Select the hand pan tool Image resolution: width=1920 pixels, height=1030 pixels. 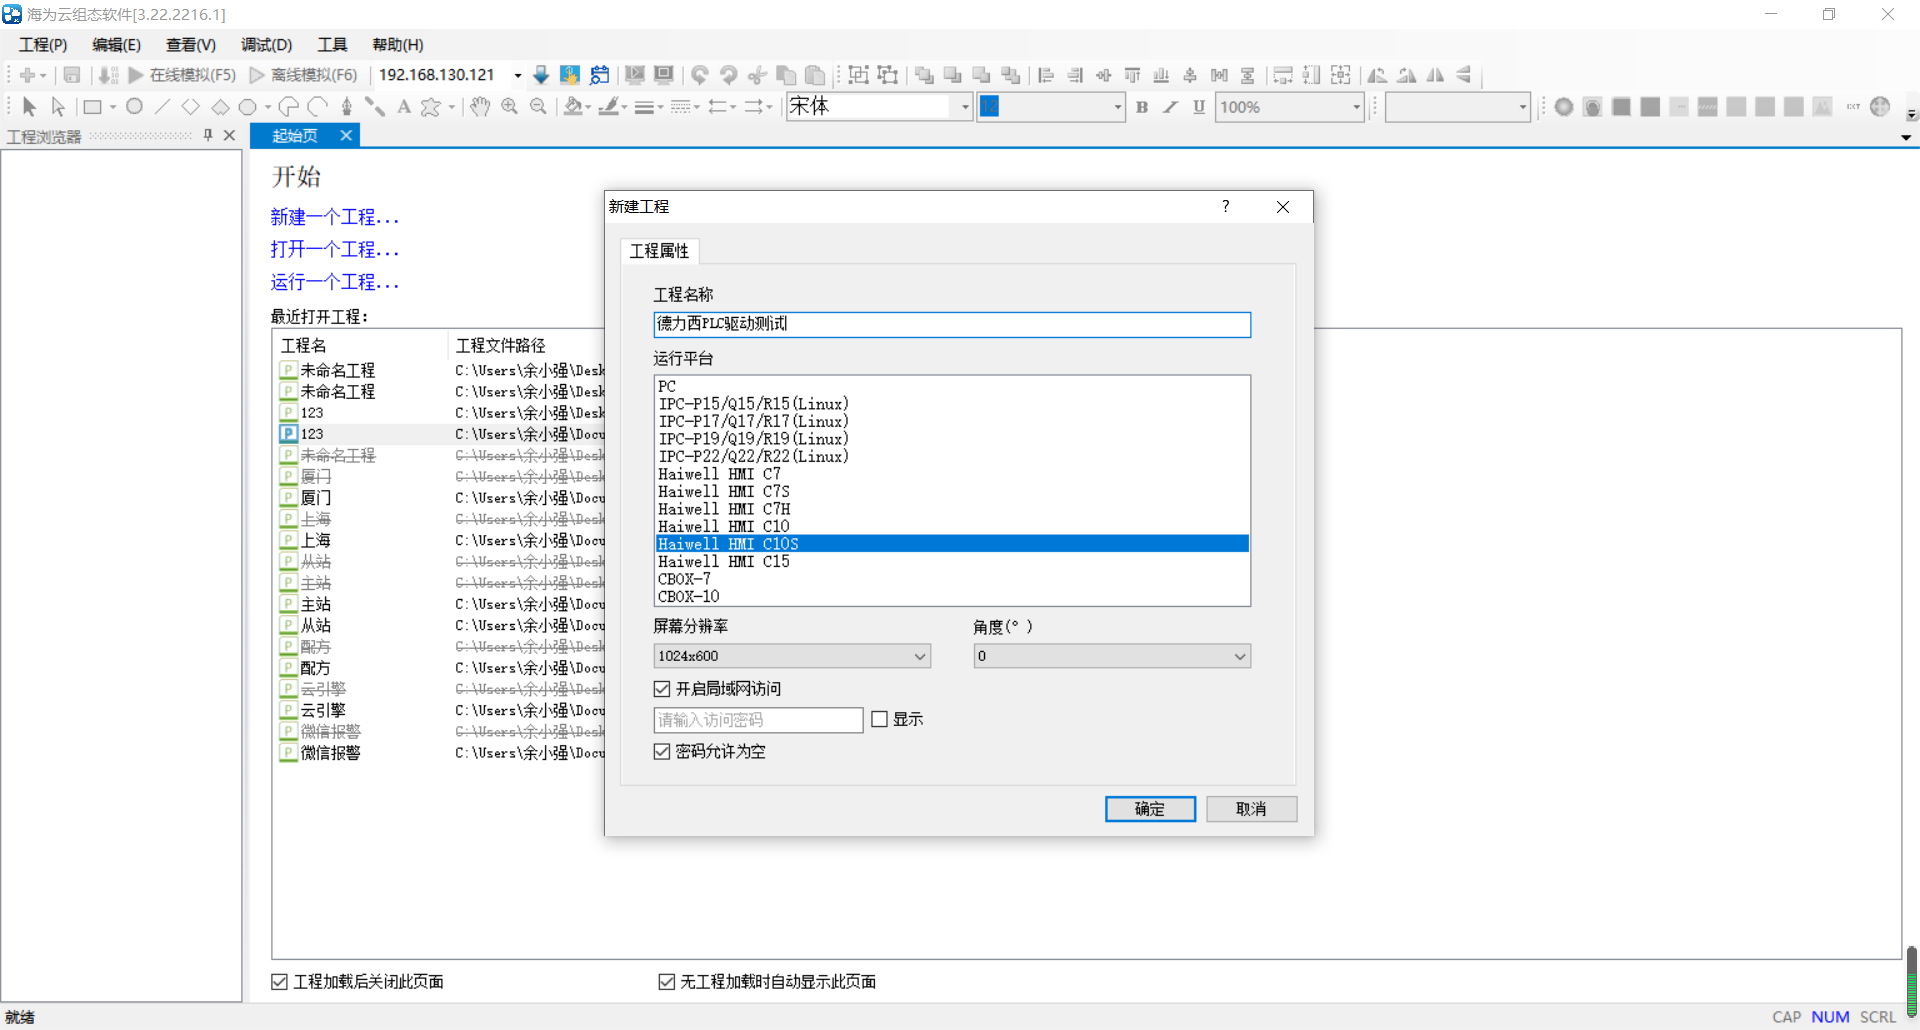tap(480, 107)
